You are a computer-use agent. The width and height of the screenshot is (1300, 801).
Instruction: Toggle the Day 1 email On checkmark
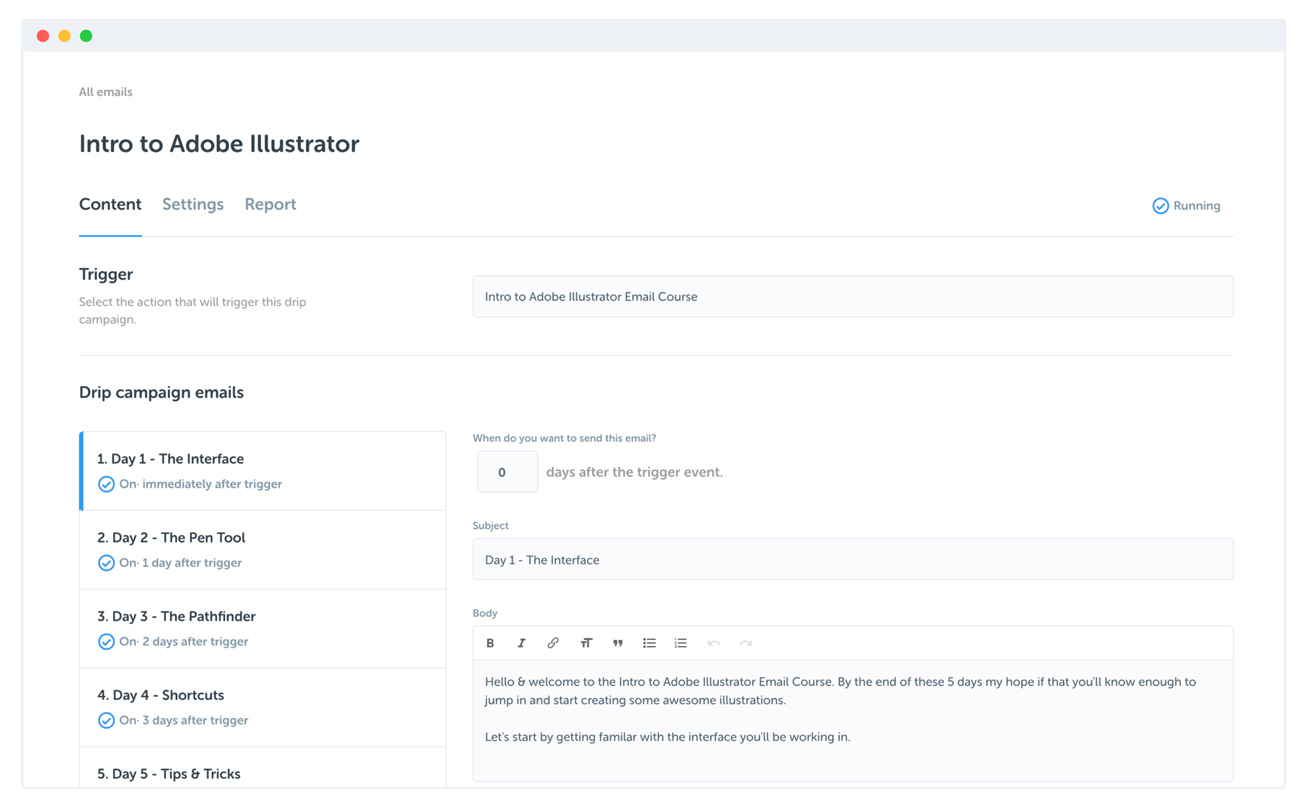tap(106, 484)
